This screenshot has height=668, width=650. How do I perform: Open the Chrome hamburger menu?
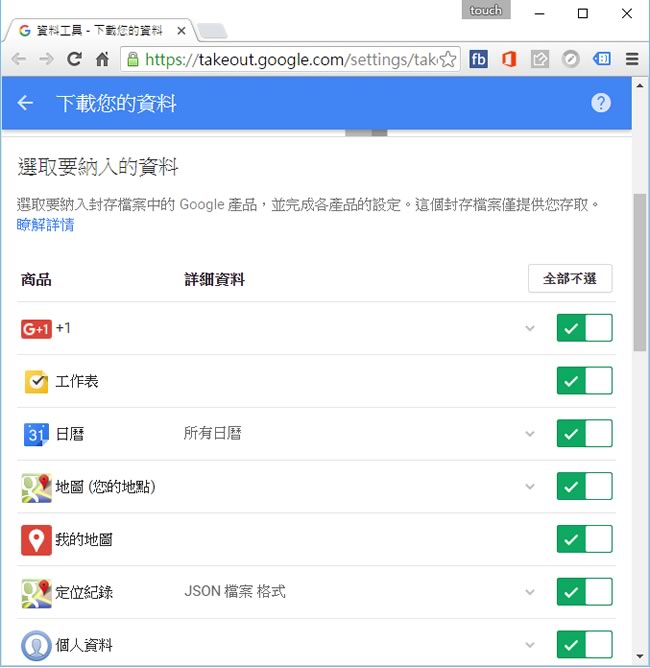pyautogui.click(x=632, y=59)
